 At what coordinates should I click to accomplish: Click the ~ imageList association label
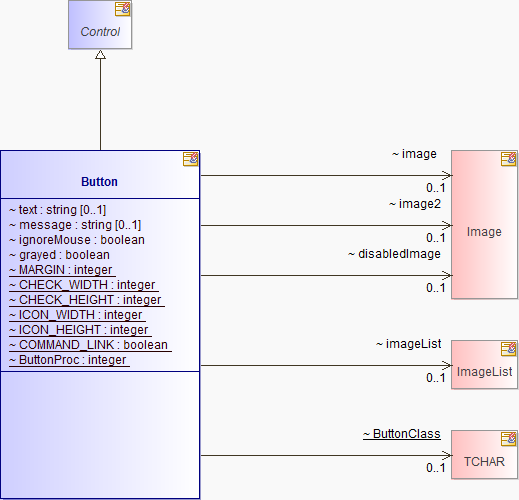point(409,344)
